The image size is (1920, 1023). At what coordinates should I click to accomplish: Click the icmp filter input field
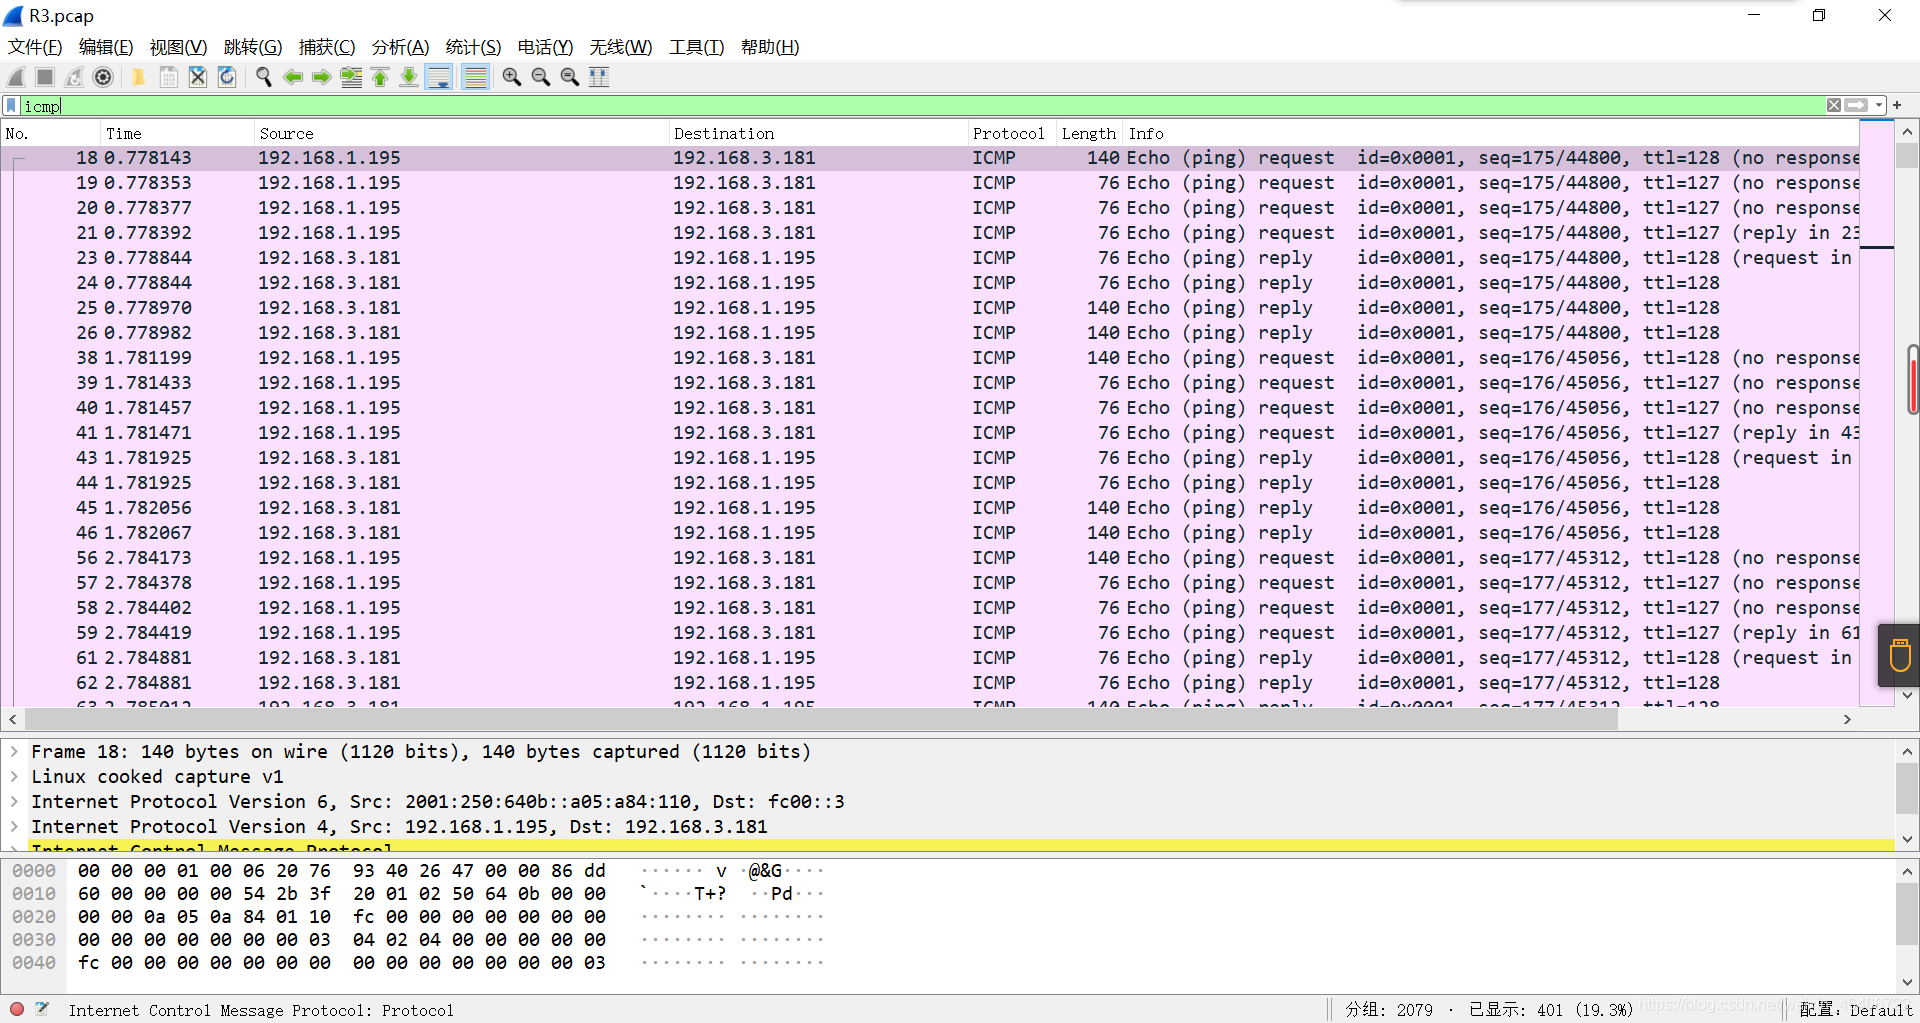[x=400, y=105]
